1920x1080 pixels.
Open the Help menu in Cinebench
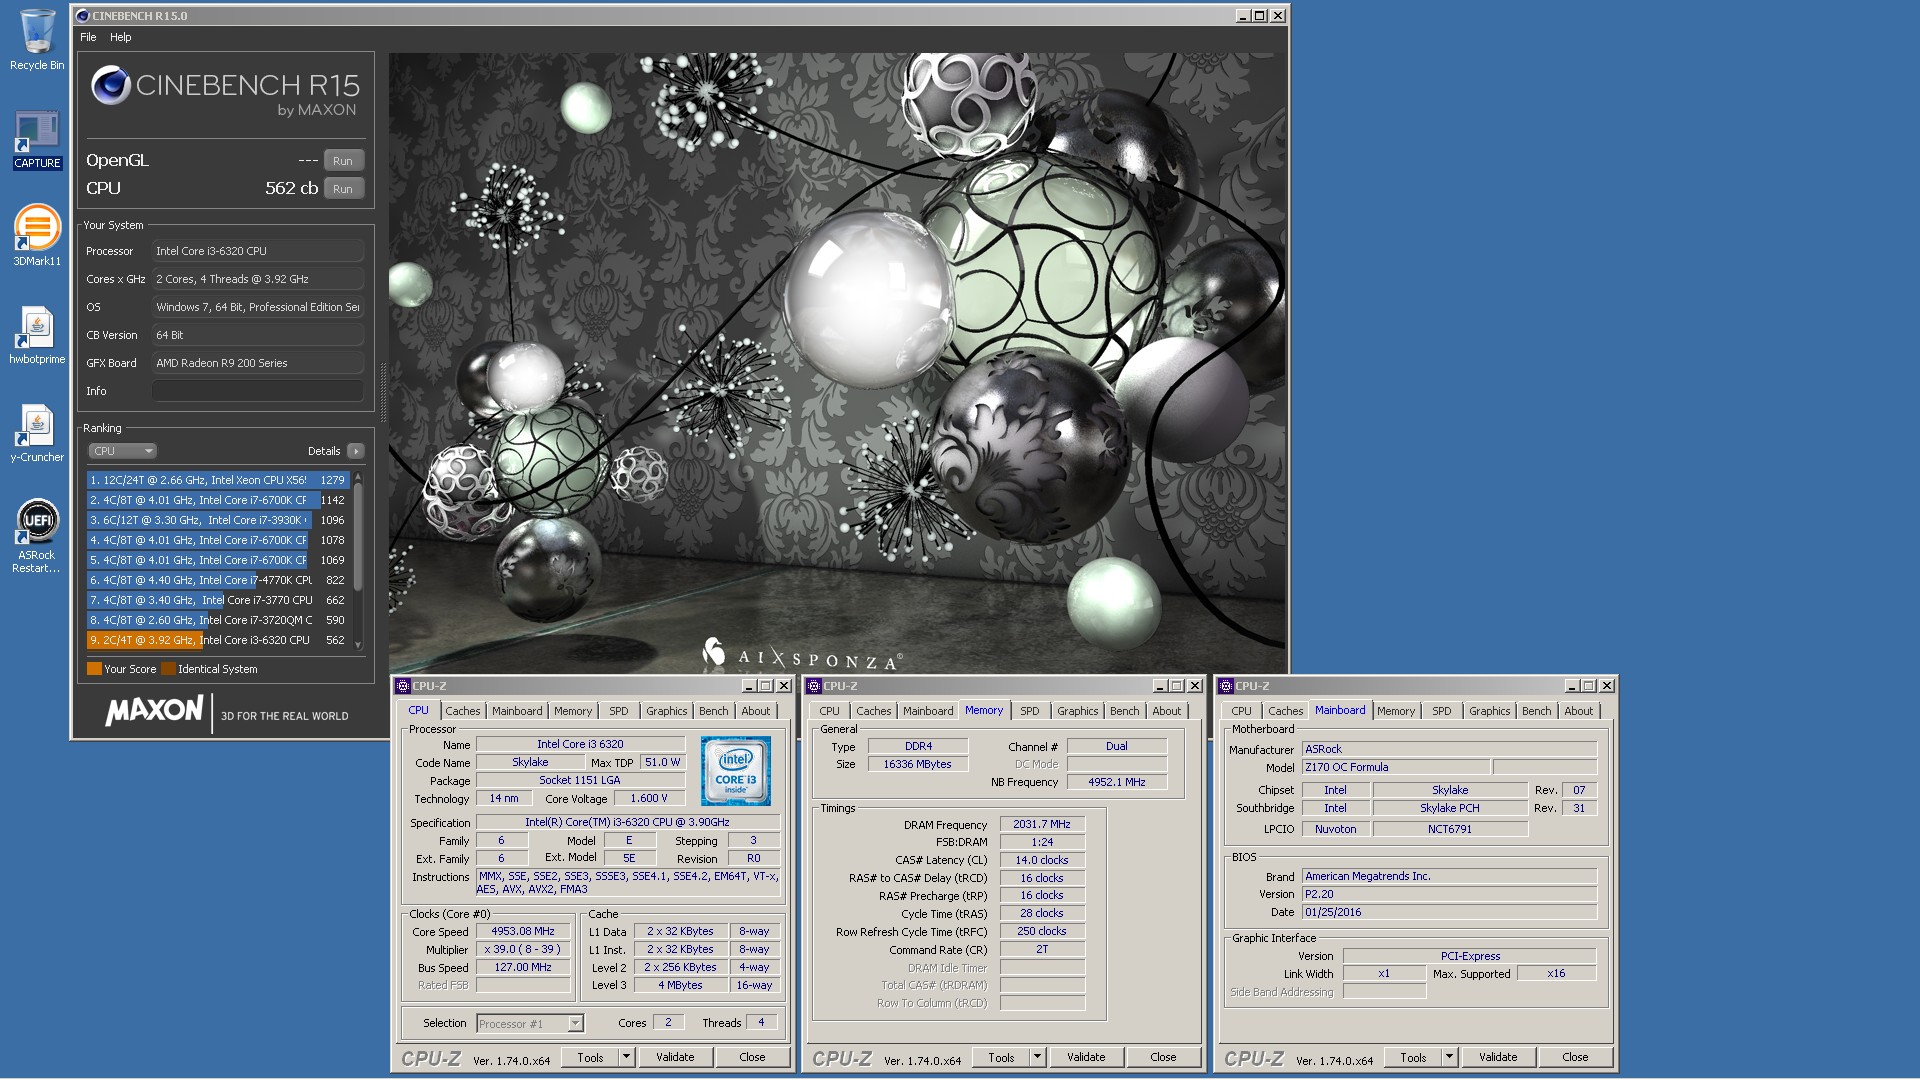point(120,37)
